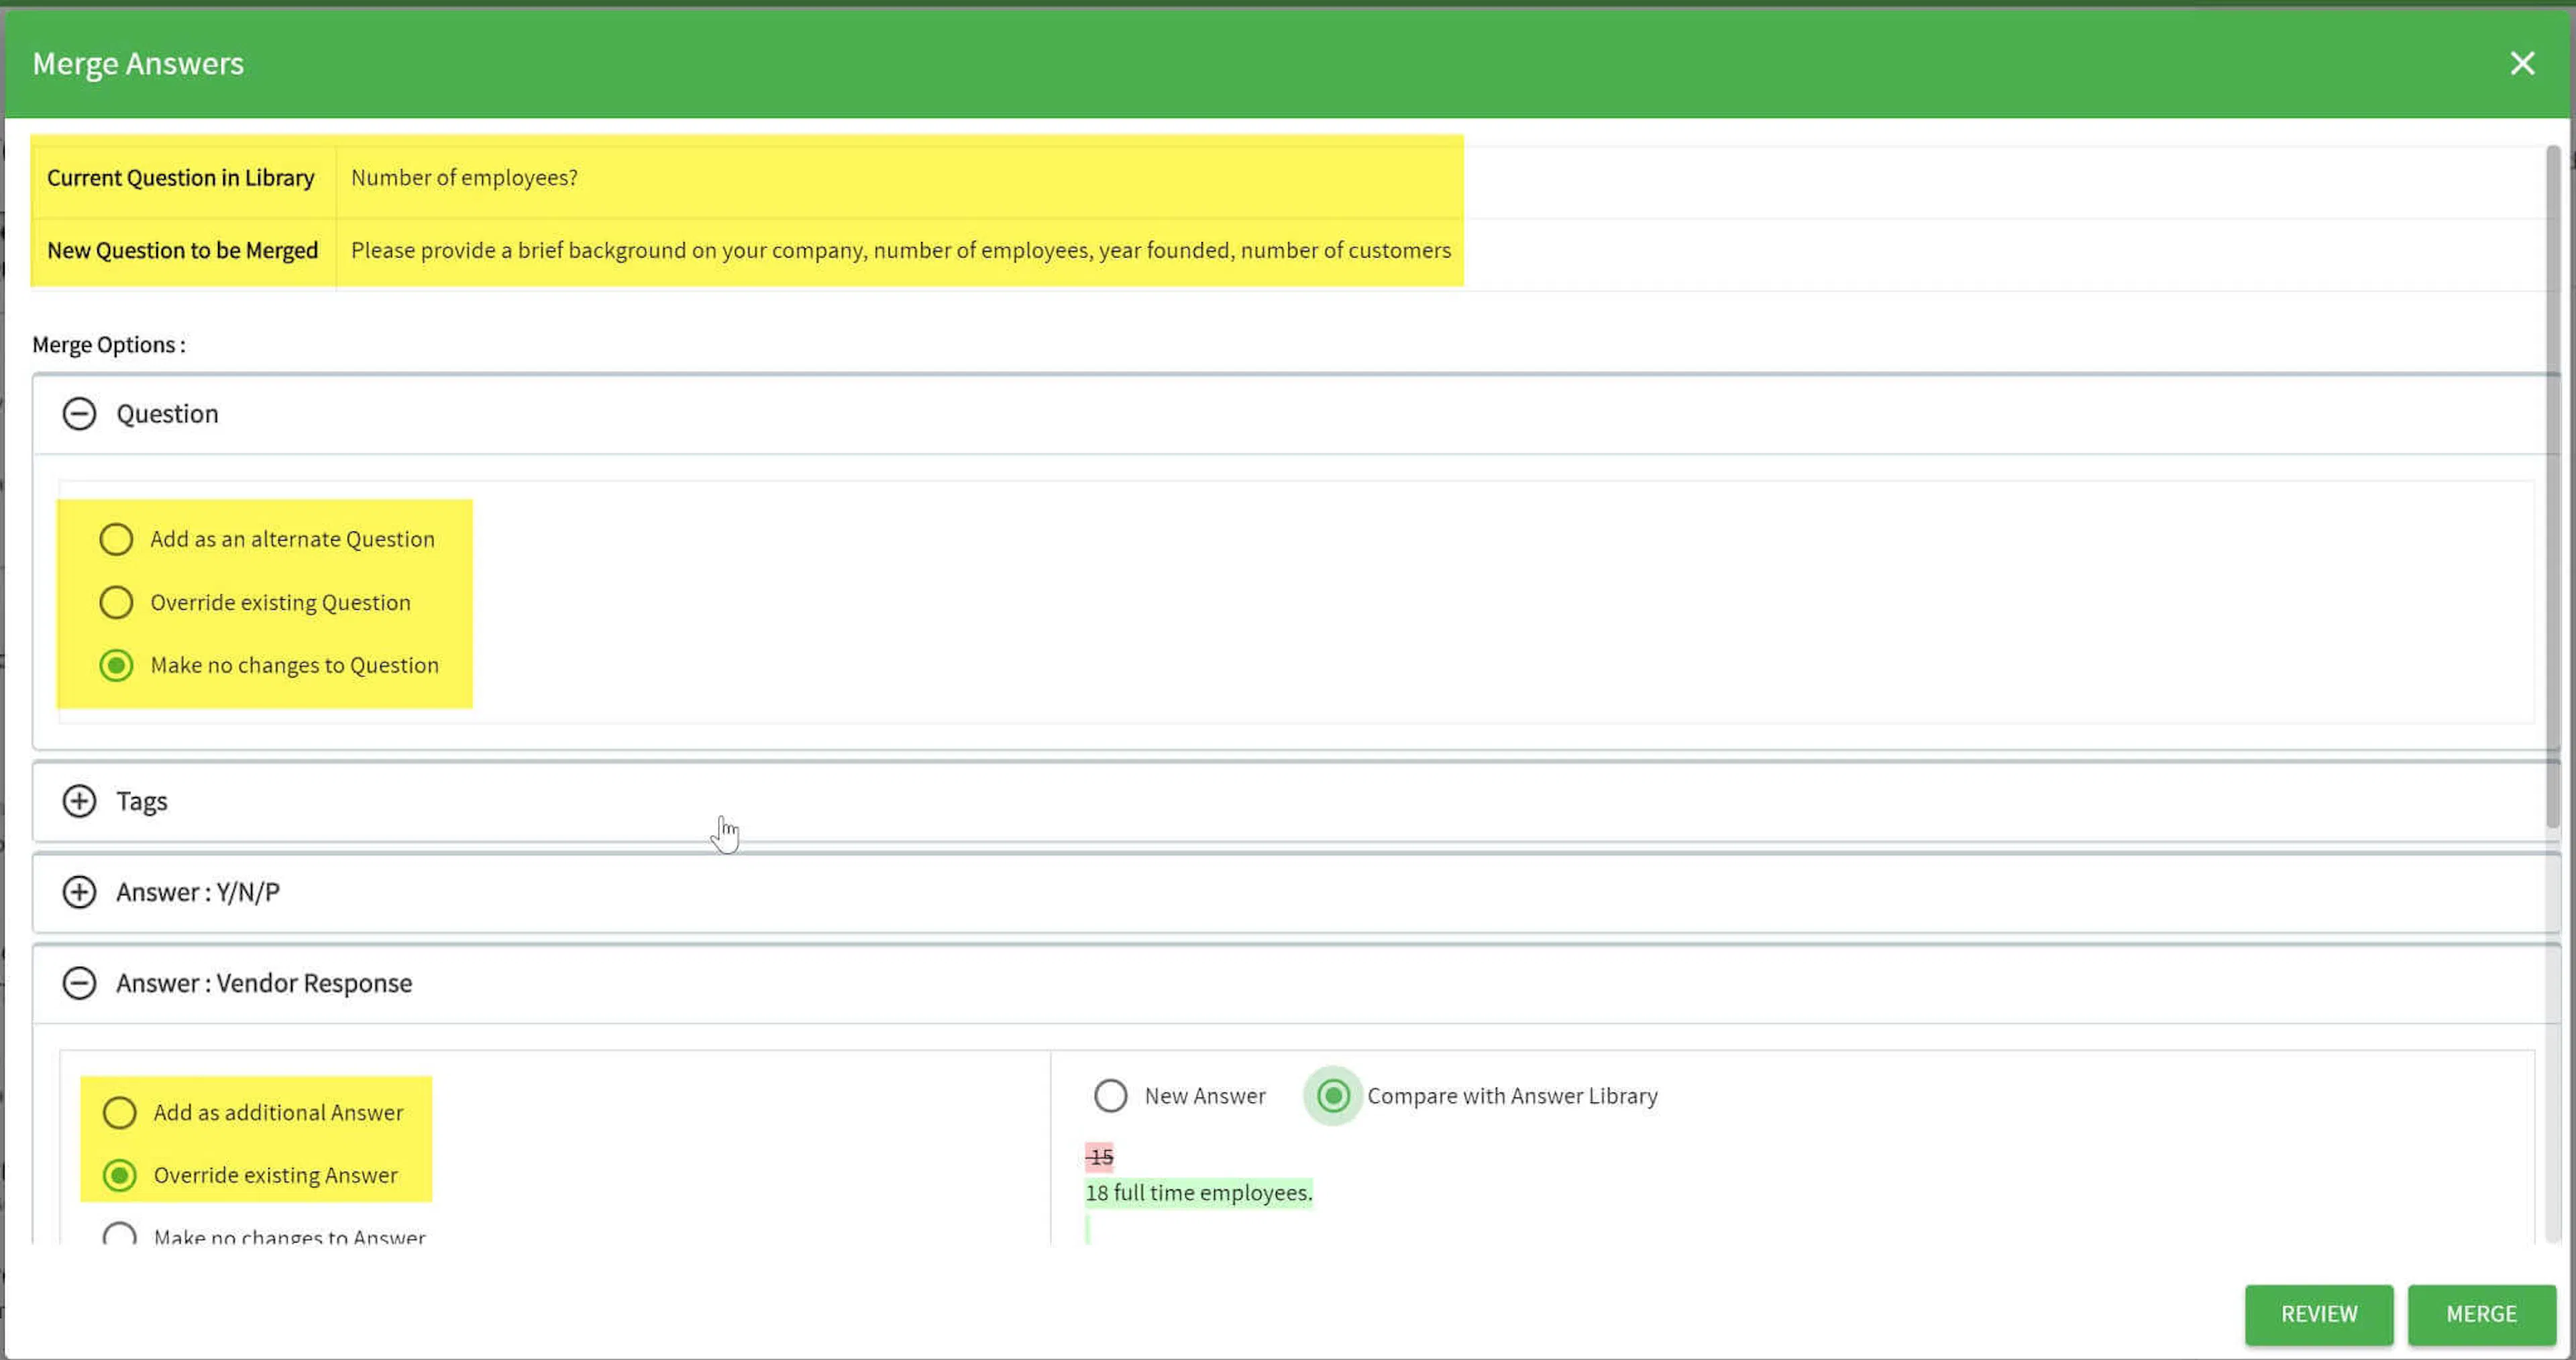The height and width of the screenshot is (1360, 2576).
Task: Select Add as additional Answer
Action: tap(119, 1112)
